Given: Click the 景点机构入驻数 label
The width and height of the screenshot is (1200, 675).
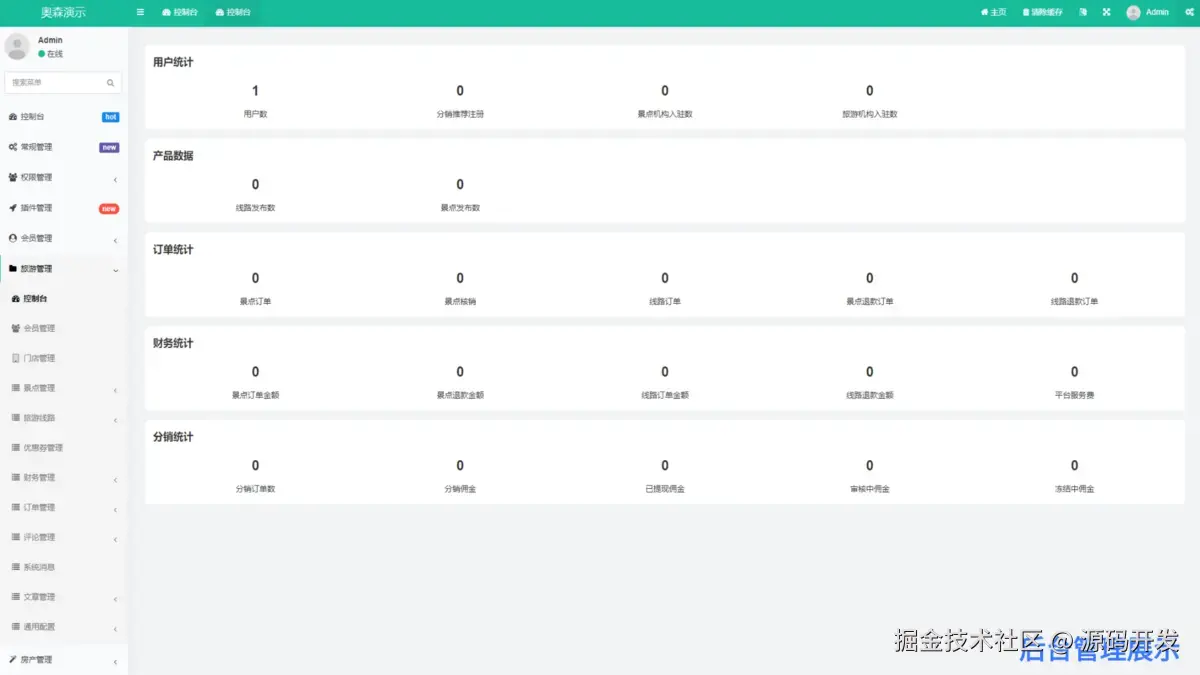Looking at the screenshot, I should pos(665,114).
